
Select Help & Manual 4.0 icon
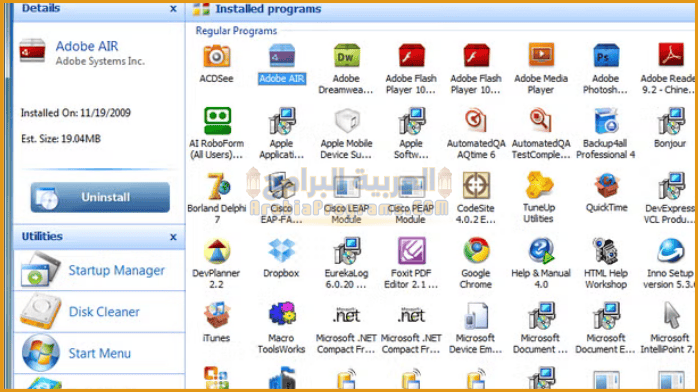(x=541, y=251)
